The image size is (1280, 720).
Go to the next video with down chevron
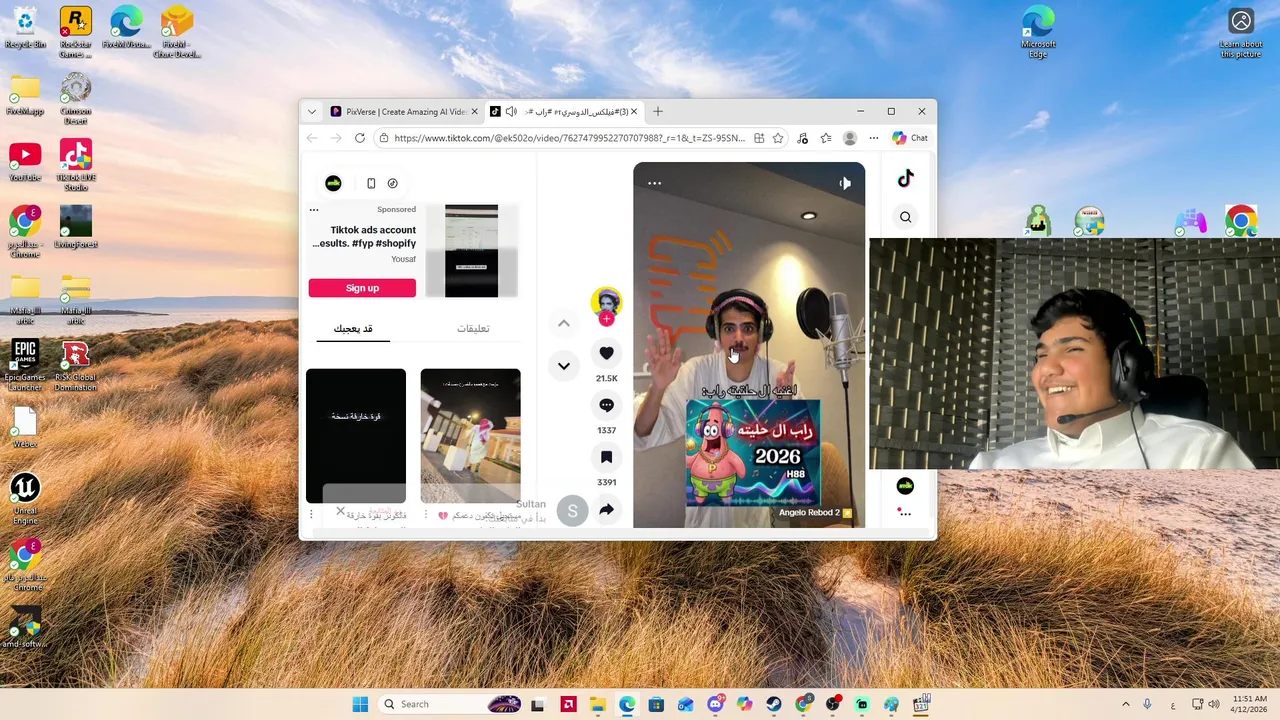pos(564,366)
